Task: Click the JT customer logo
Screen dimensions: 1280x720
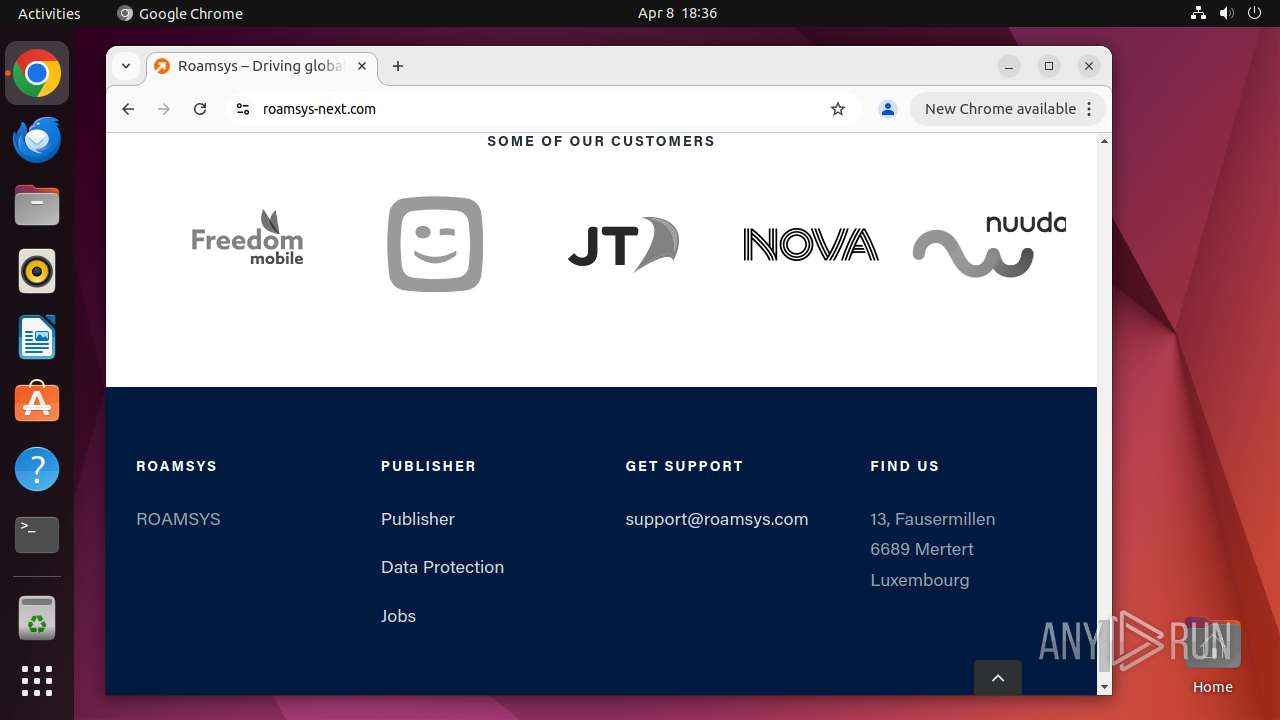Action: (x=623, y=243)
